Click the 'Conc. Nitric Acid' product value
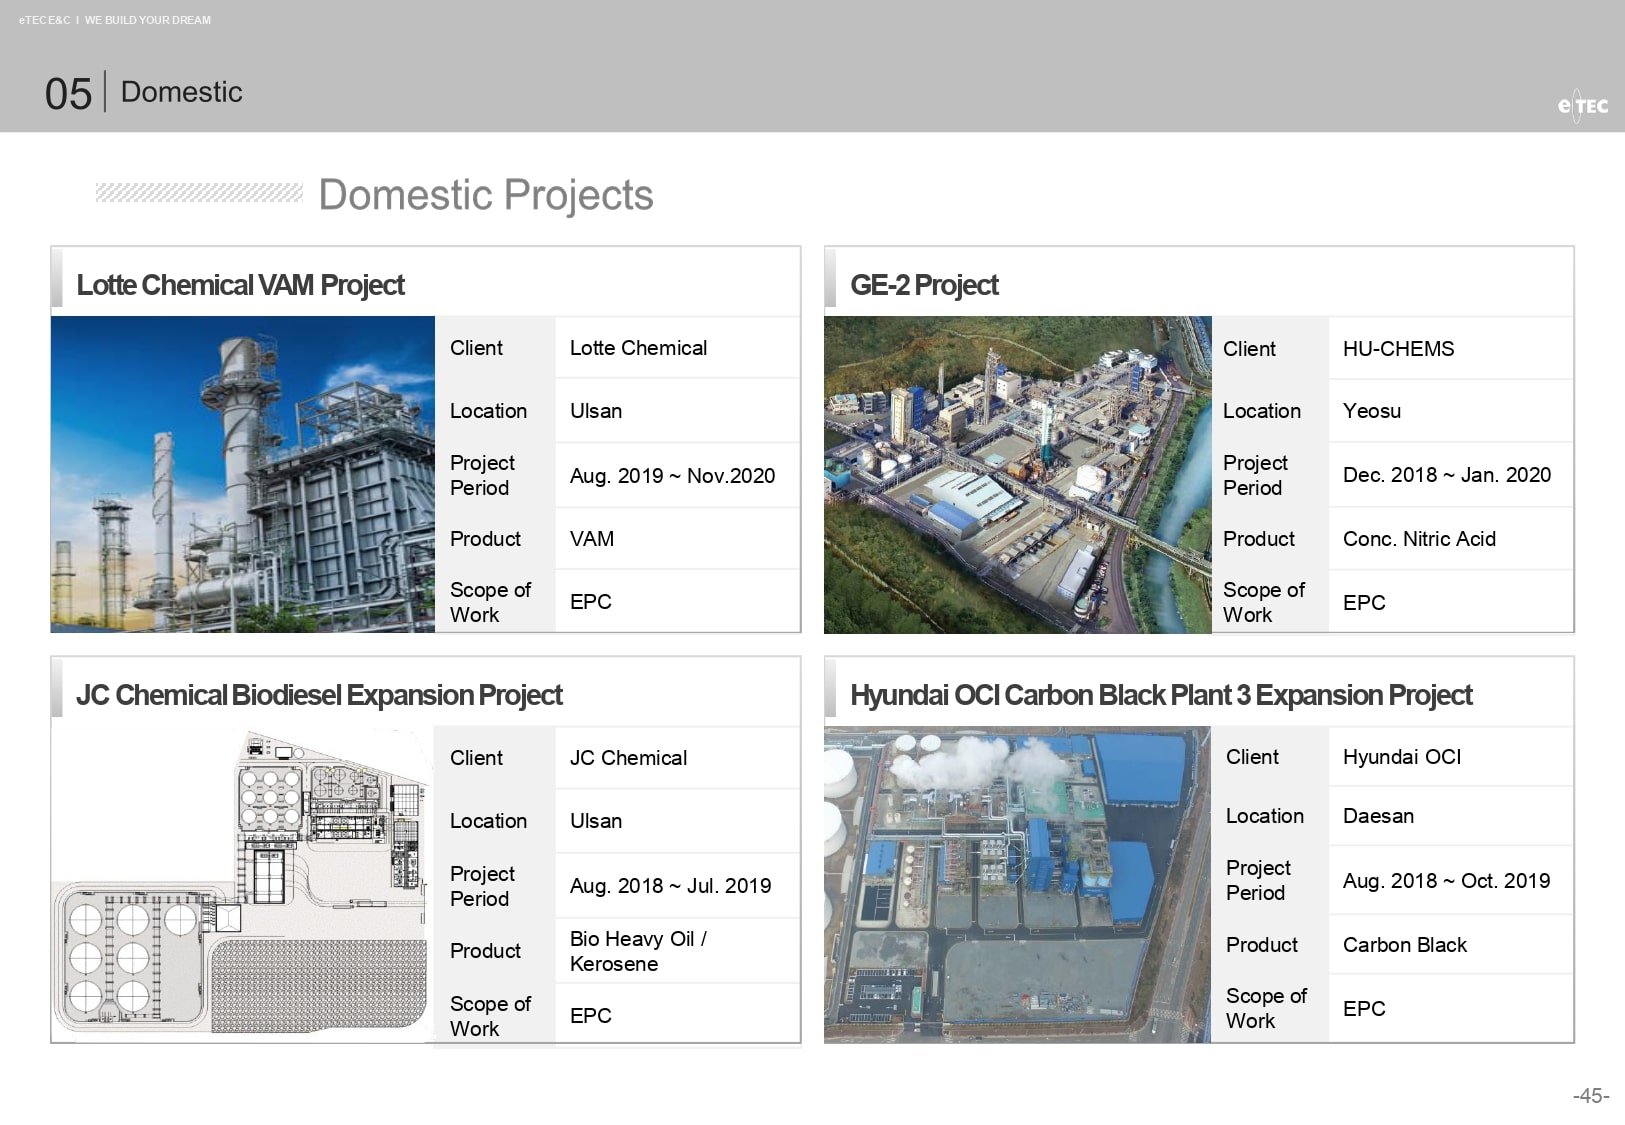Screen dimensions: 1625x1125 [1419, 539]
